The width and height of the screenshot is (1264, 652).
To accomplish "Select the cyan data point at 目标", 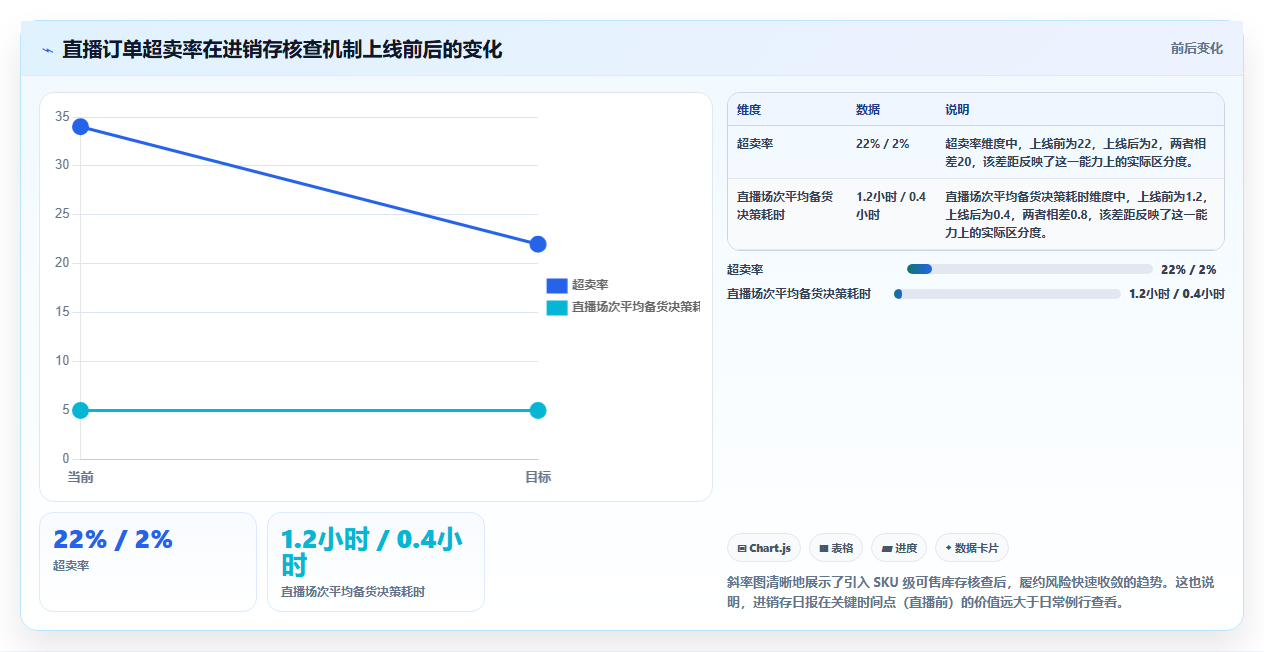I will click(538, 410).
